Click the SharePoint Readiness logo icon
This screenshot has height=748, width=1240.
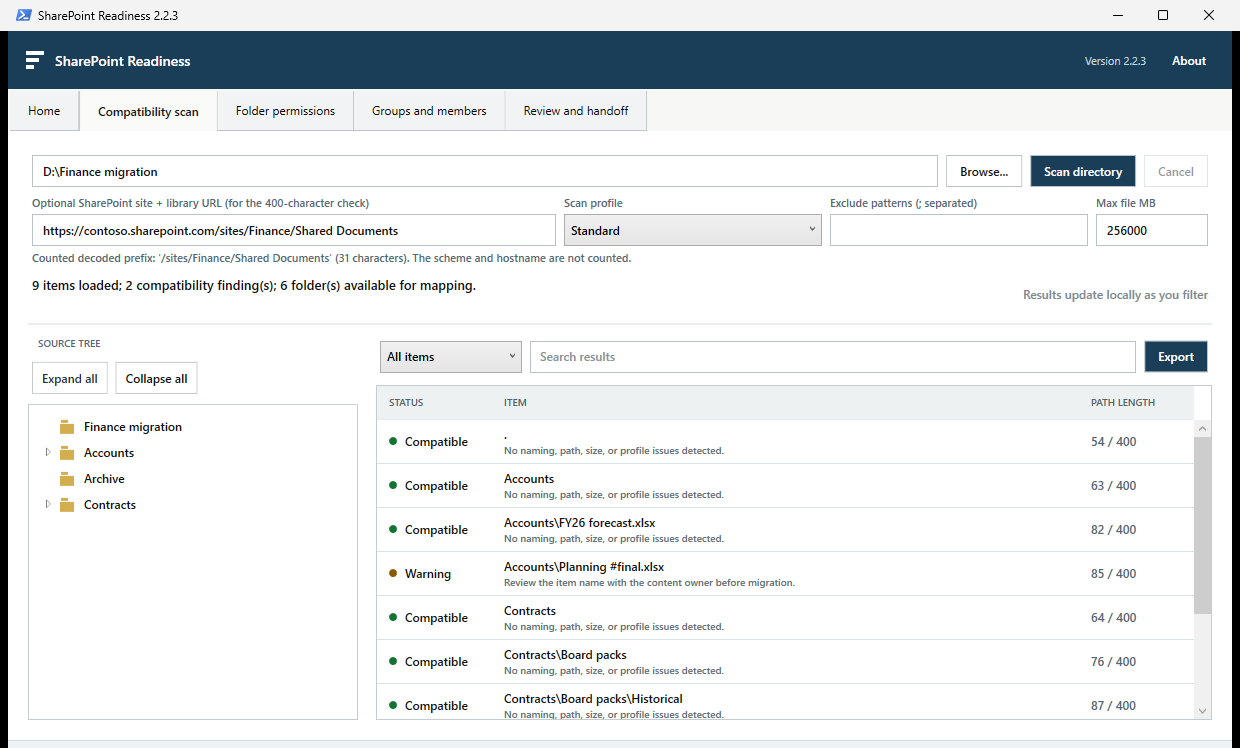(34, 60)
